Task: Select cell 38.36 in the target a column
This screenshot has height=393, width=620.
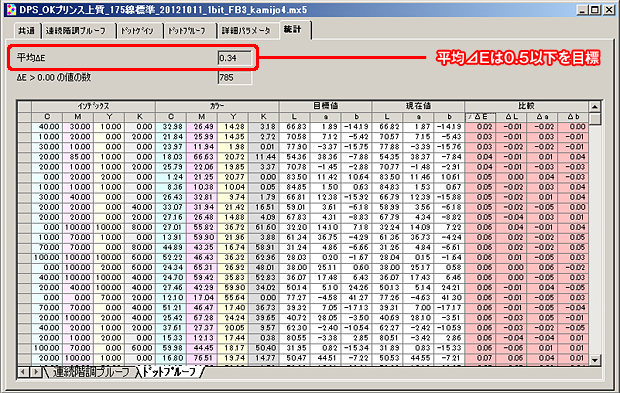Action: click(325, 157)
